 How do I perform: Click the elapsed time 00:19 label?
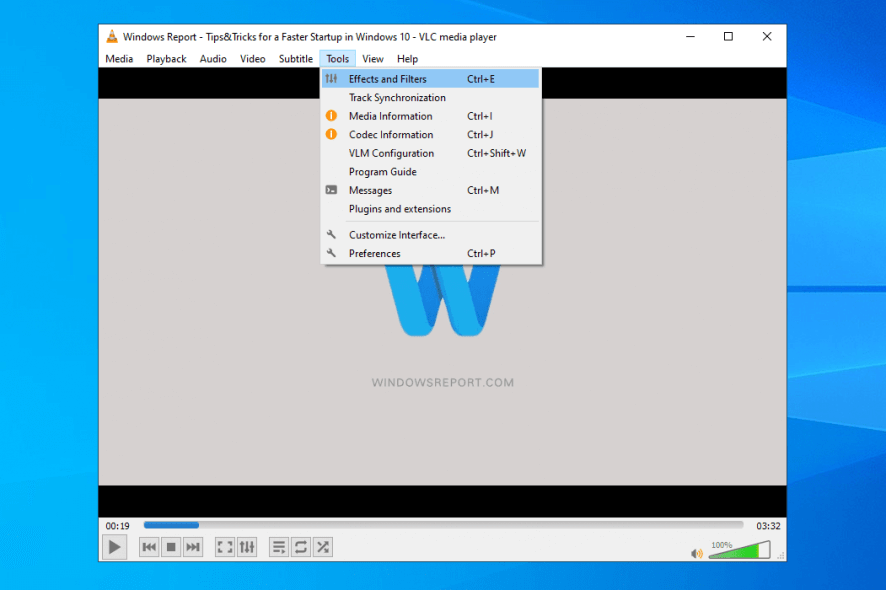[x=118, y=526]
